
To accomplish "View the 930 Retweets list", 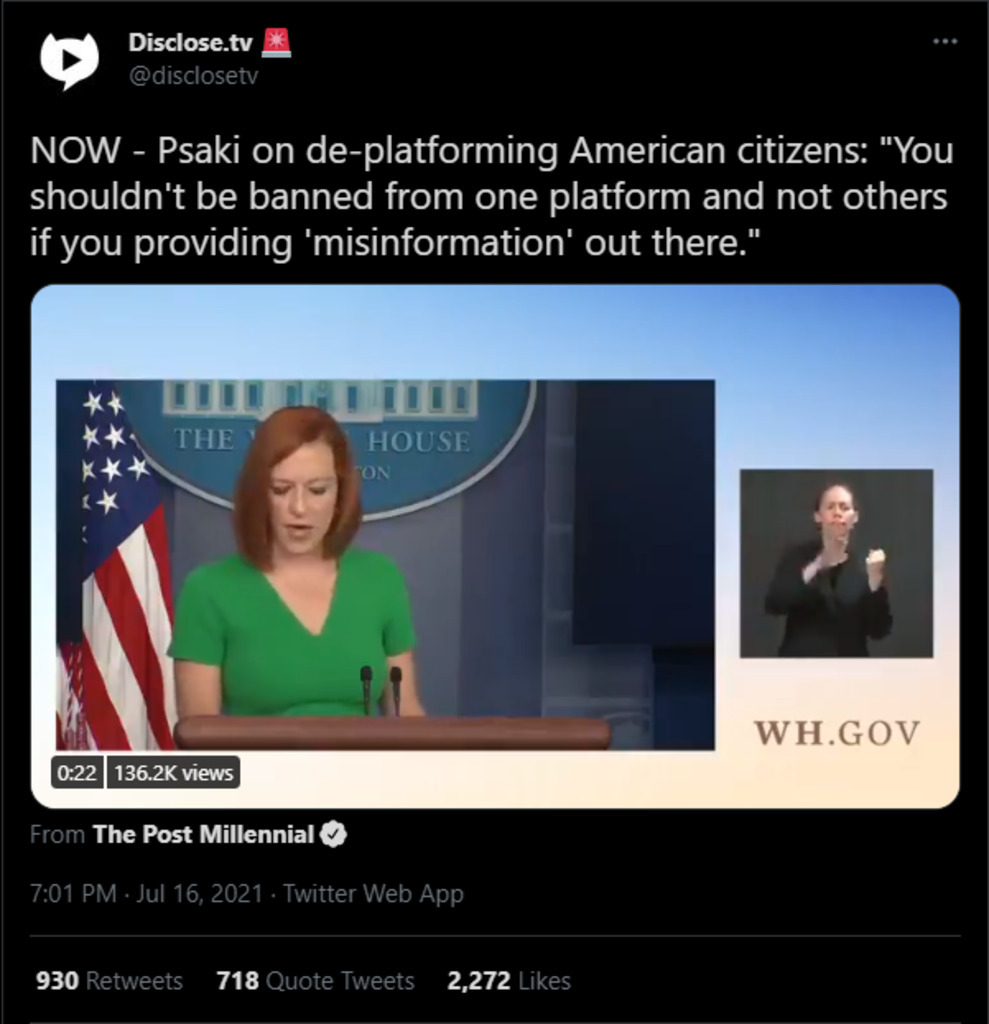I will (109, 981).
